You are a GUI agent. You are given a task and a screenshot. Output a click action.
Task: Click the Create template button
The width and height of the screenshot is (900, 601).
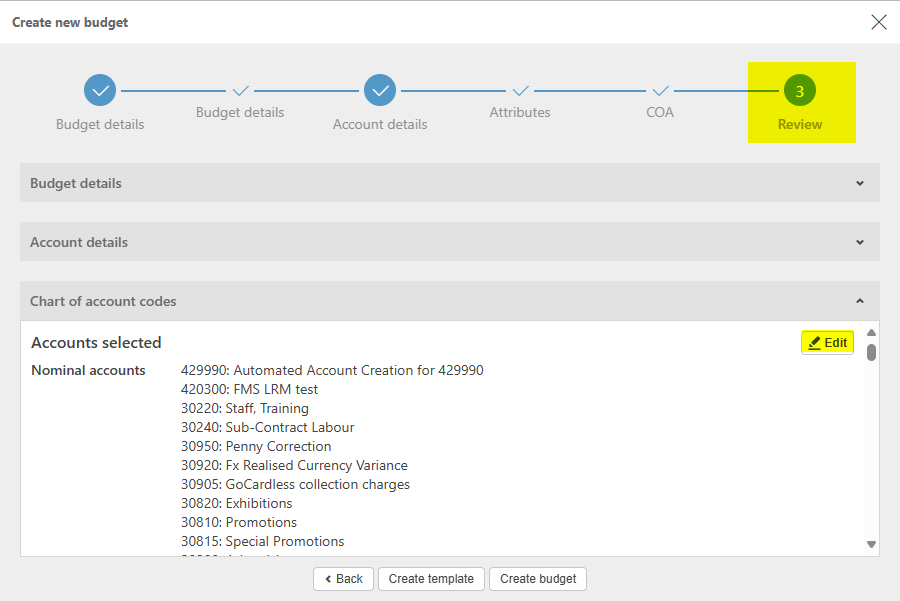click(431, 579)
